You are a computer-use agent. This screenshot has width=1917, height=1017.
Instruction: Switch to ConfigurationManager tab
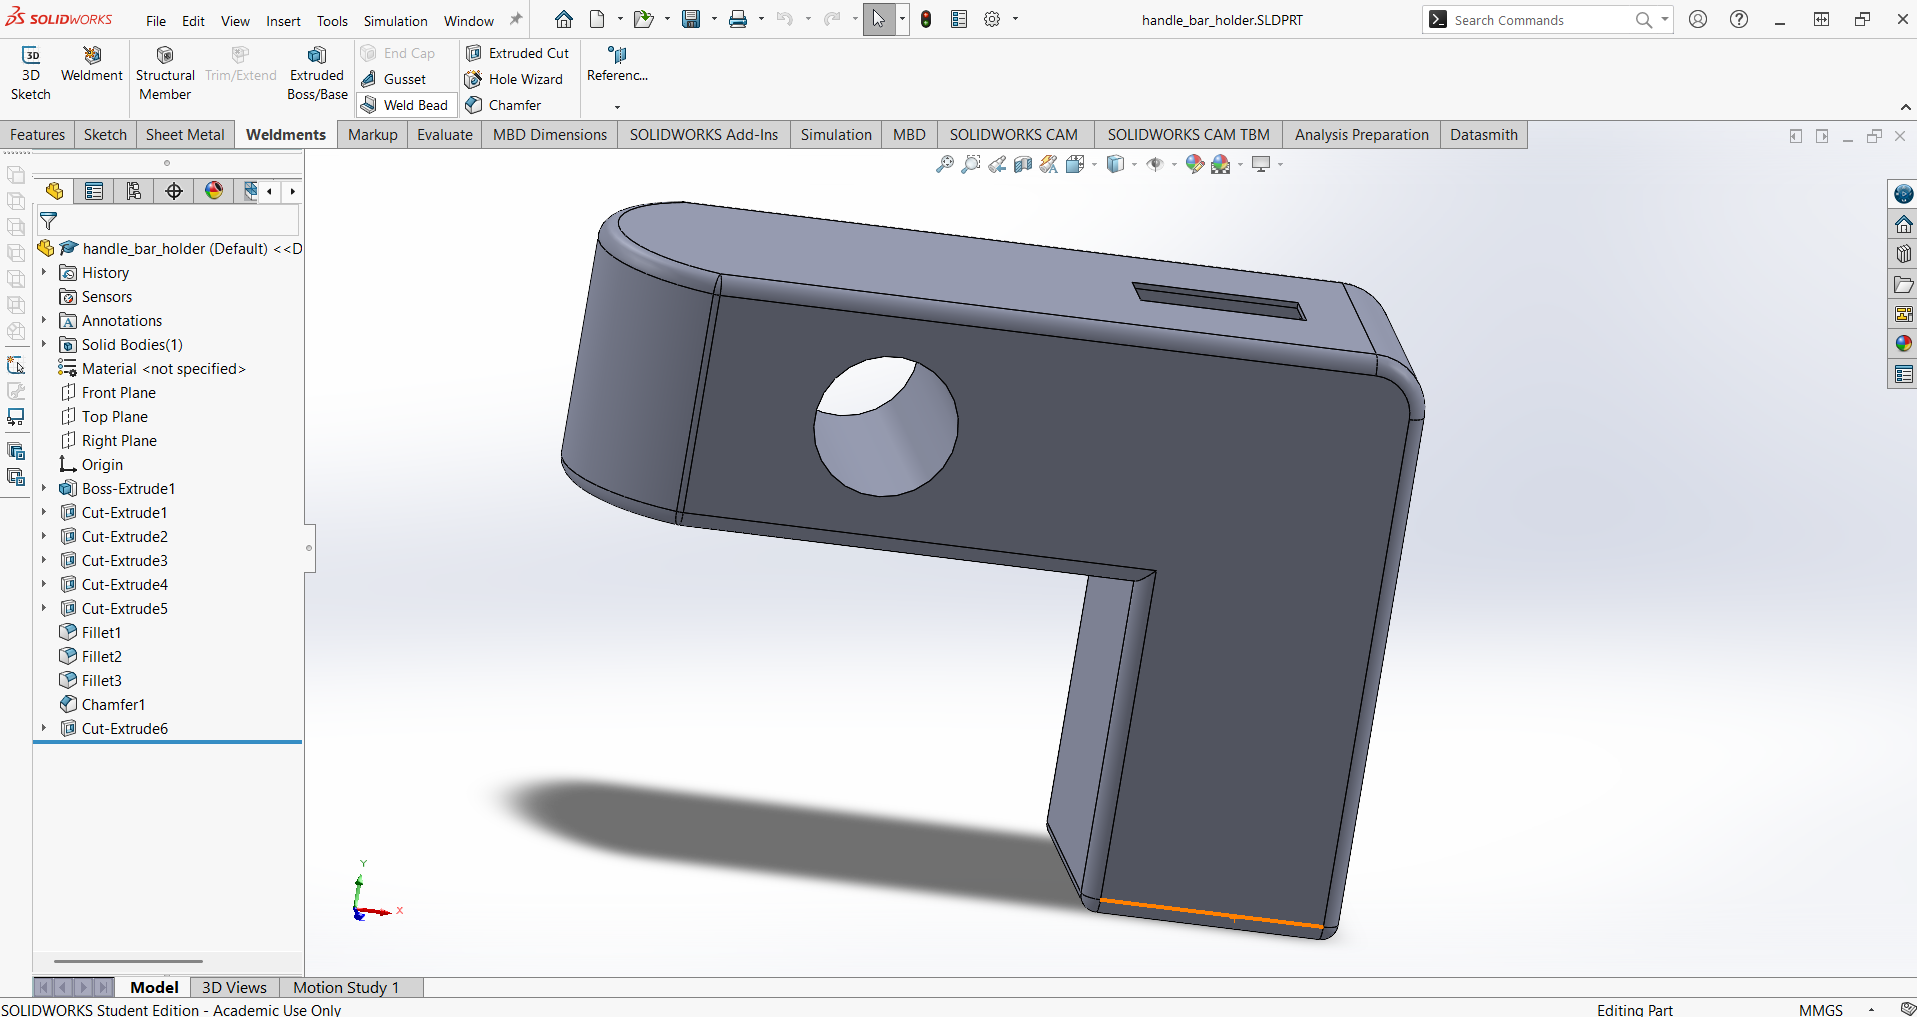coord(134,191)
